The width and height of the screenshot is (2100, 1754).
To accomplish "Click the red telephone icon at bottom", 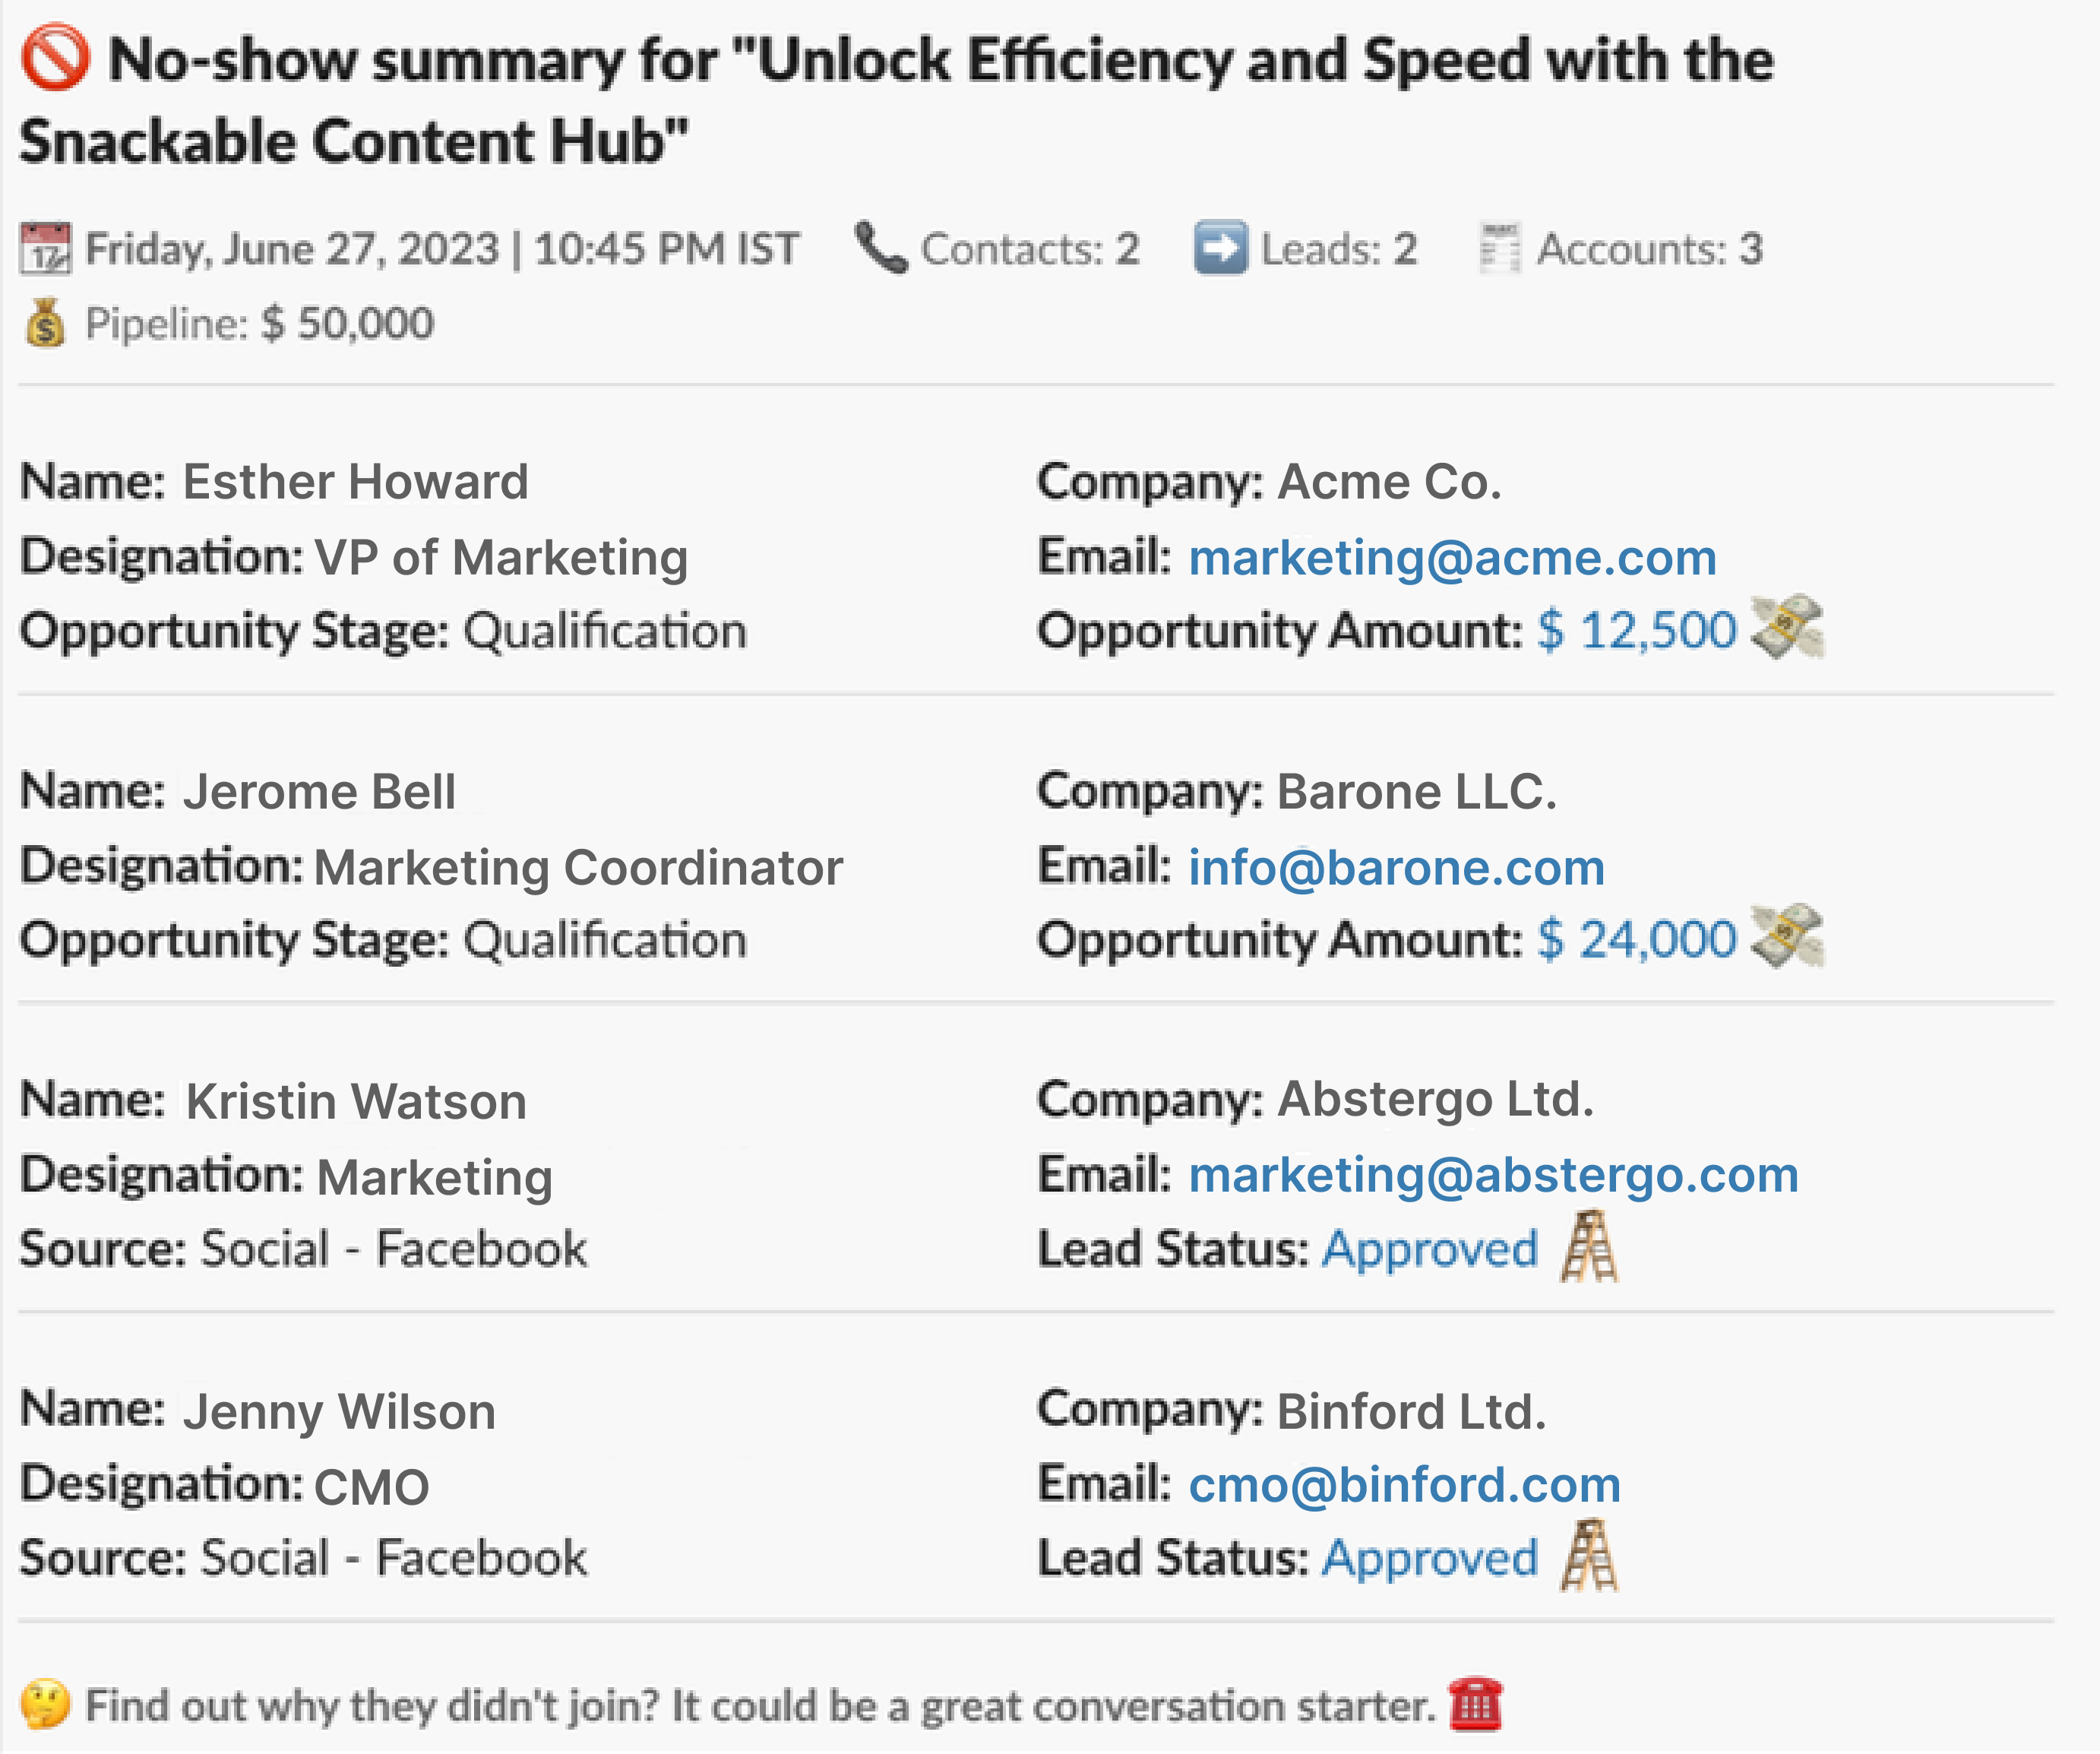I will coord(1476,1704).
